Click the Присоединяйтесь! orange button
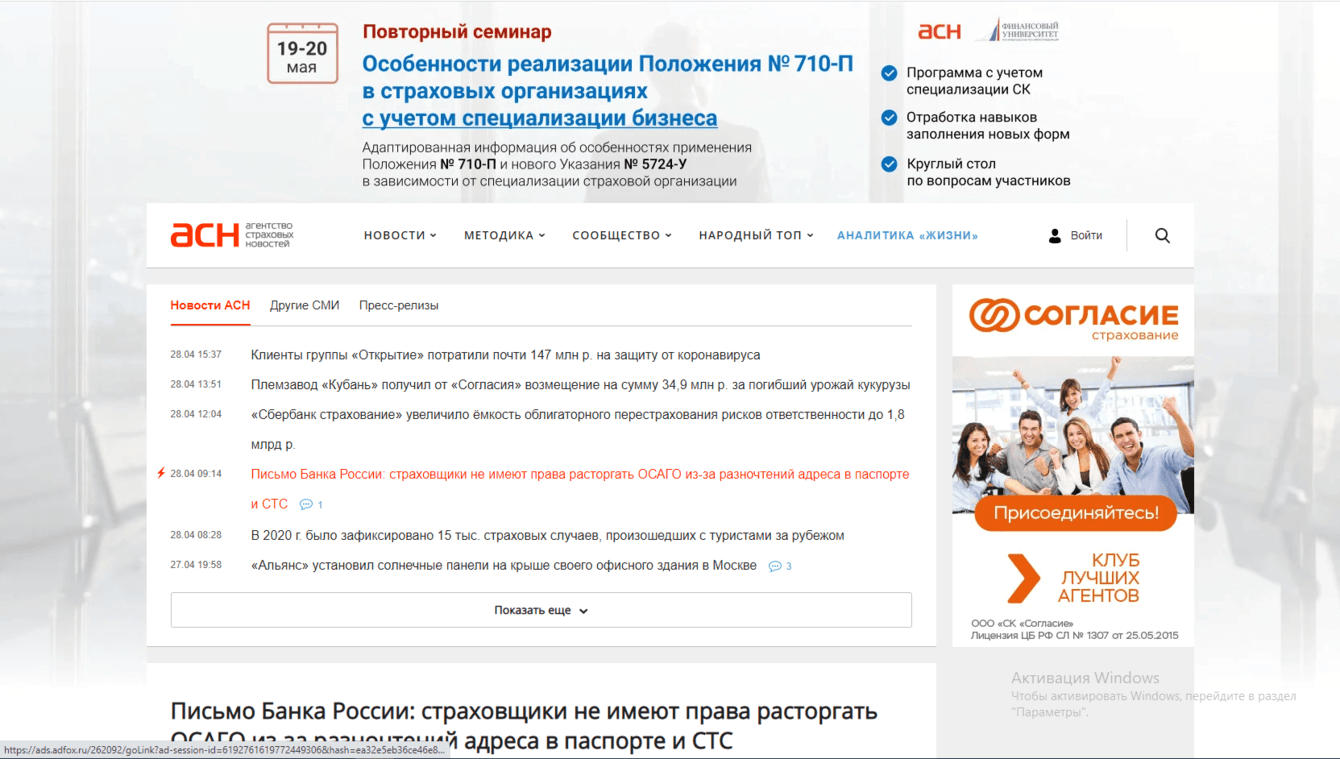The height and width of the screenshot is (759, 1340). point(1076,513)
